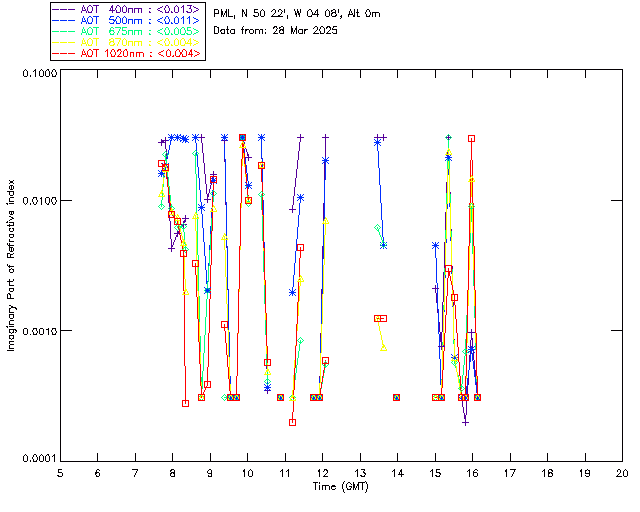Click the red square peak near 16 GMT
The height and width of the screenshot is (512, 640).
coord(471,139)
